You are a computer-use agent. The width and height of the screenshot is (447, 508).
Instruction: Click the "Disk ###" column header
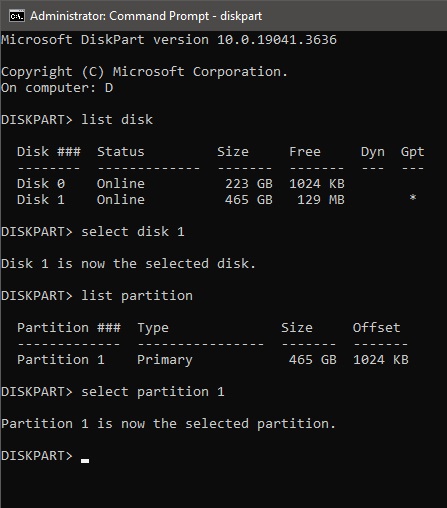[x=49, y=152]
